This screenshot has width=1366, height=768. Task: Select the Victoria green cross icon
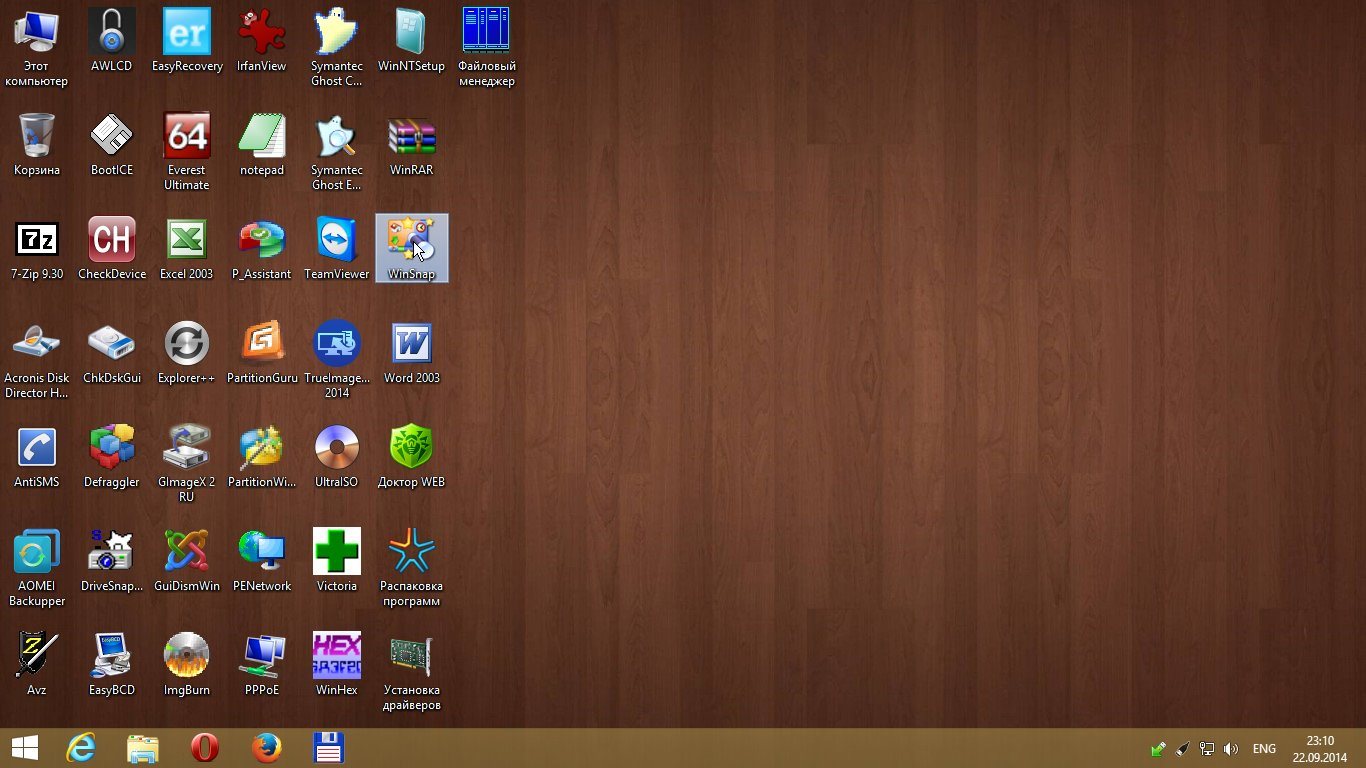(337, 560)
